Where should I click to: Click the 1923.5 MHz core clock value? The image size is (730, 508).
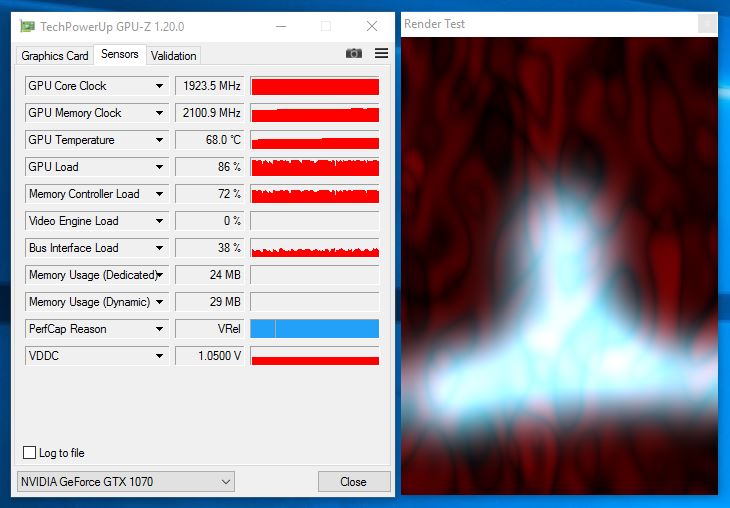210,86
